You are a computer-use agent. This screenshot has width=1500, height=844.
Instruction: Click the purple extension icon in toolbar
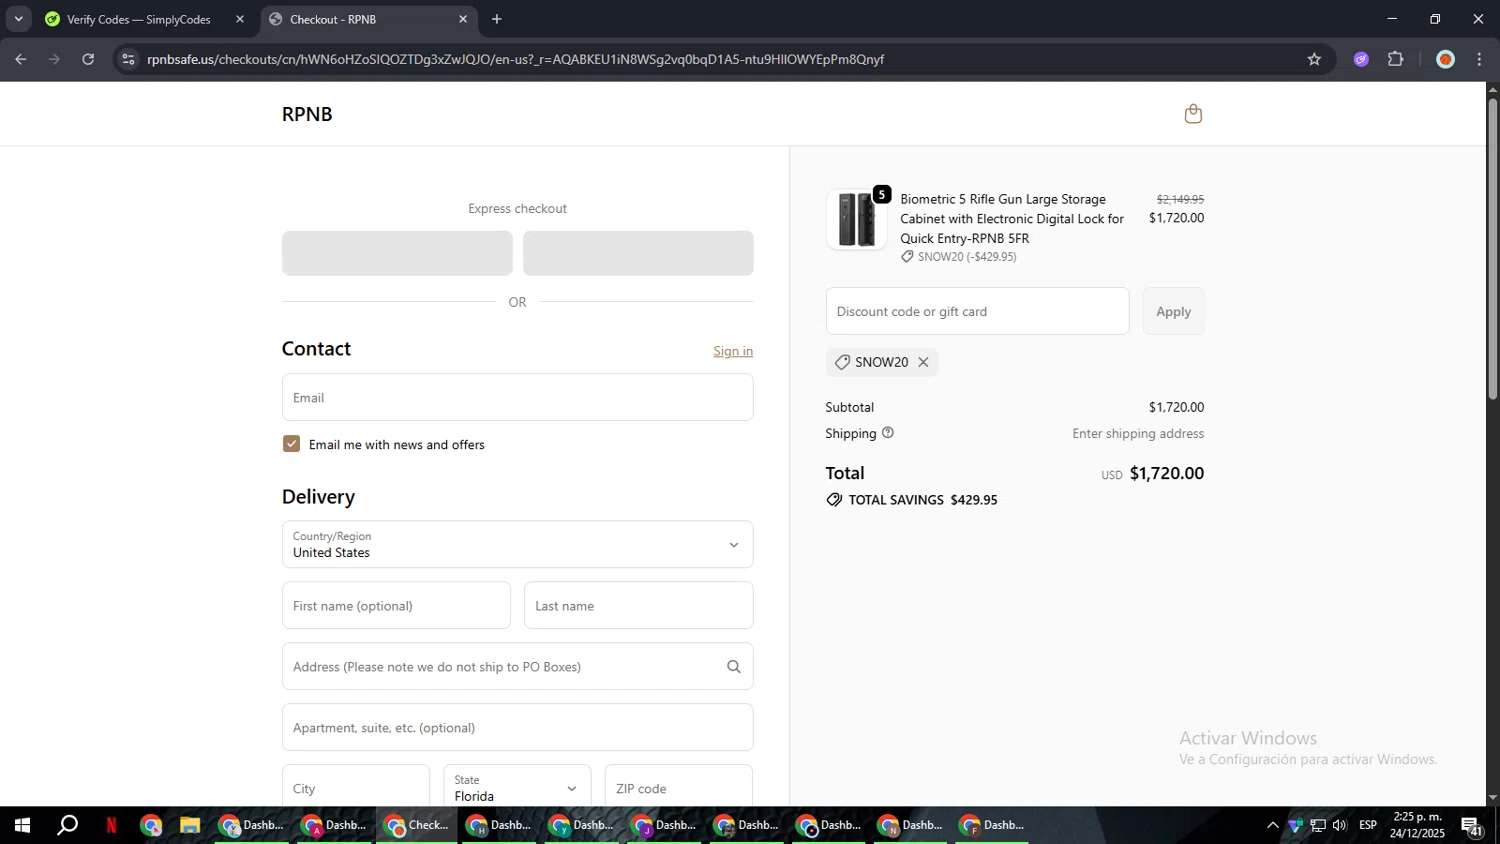click(1361, 59)
